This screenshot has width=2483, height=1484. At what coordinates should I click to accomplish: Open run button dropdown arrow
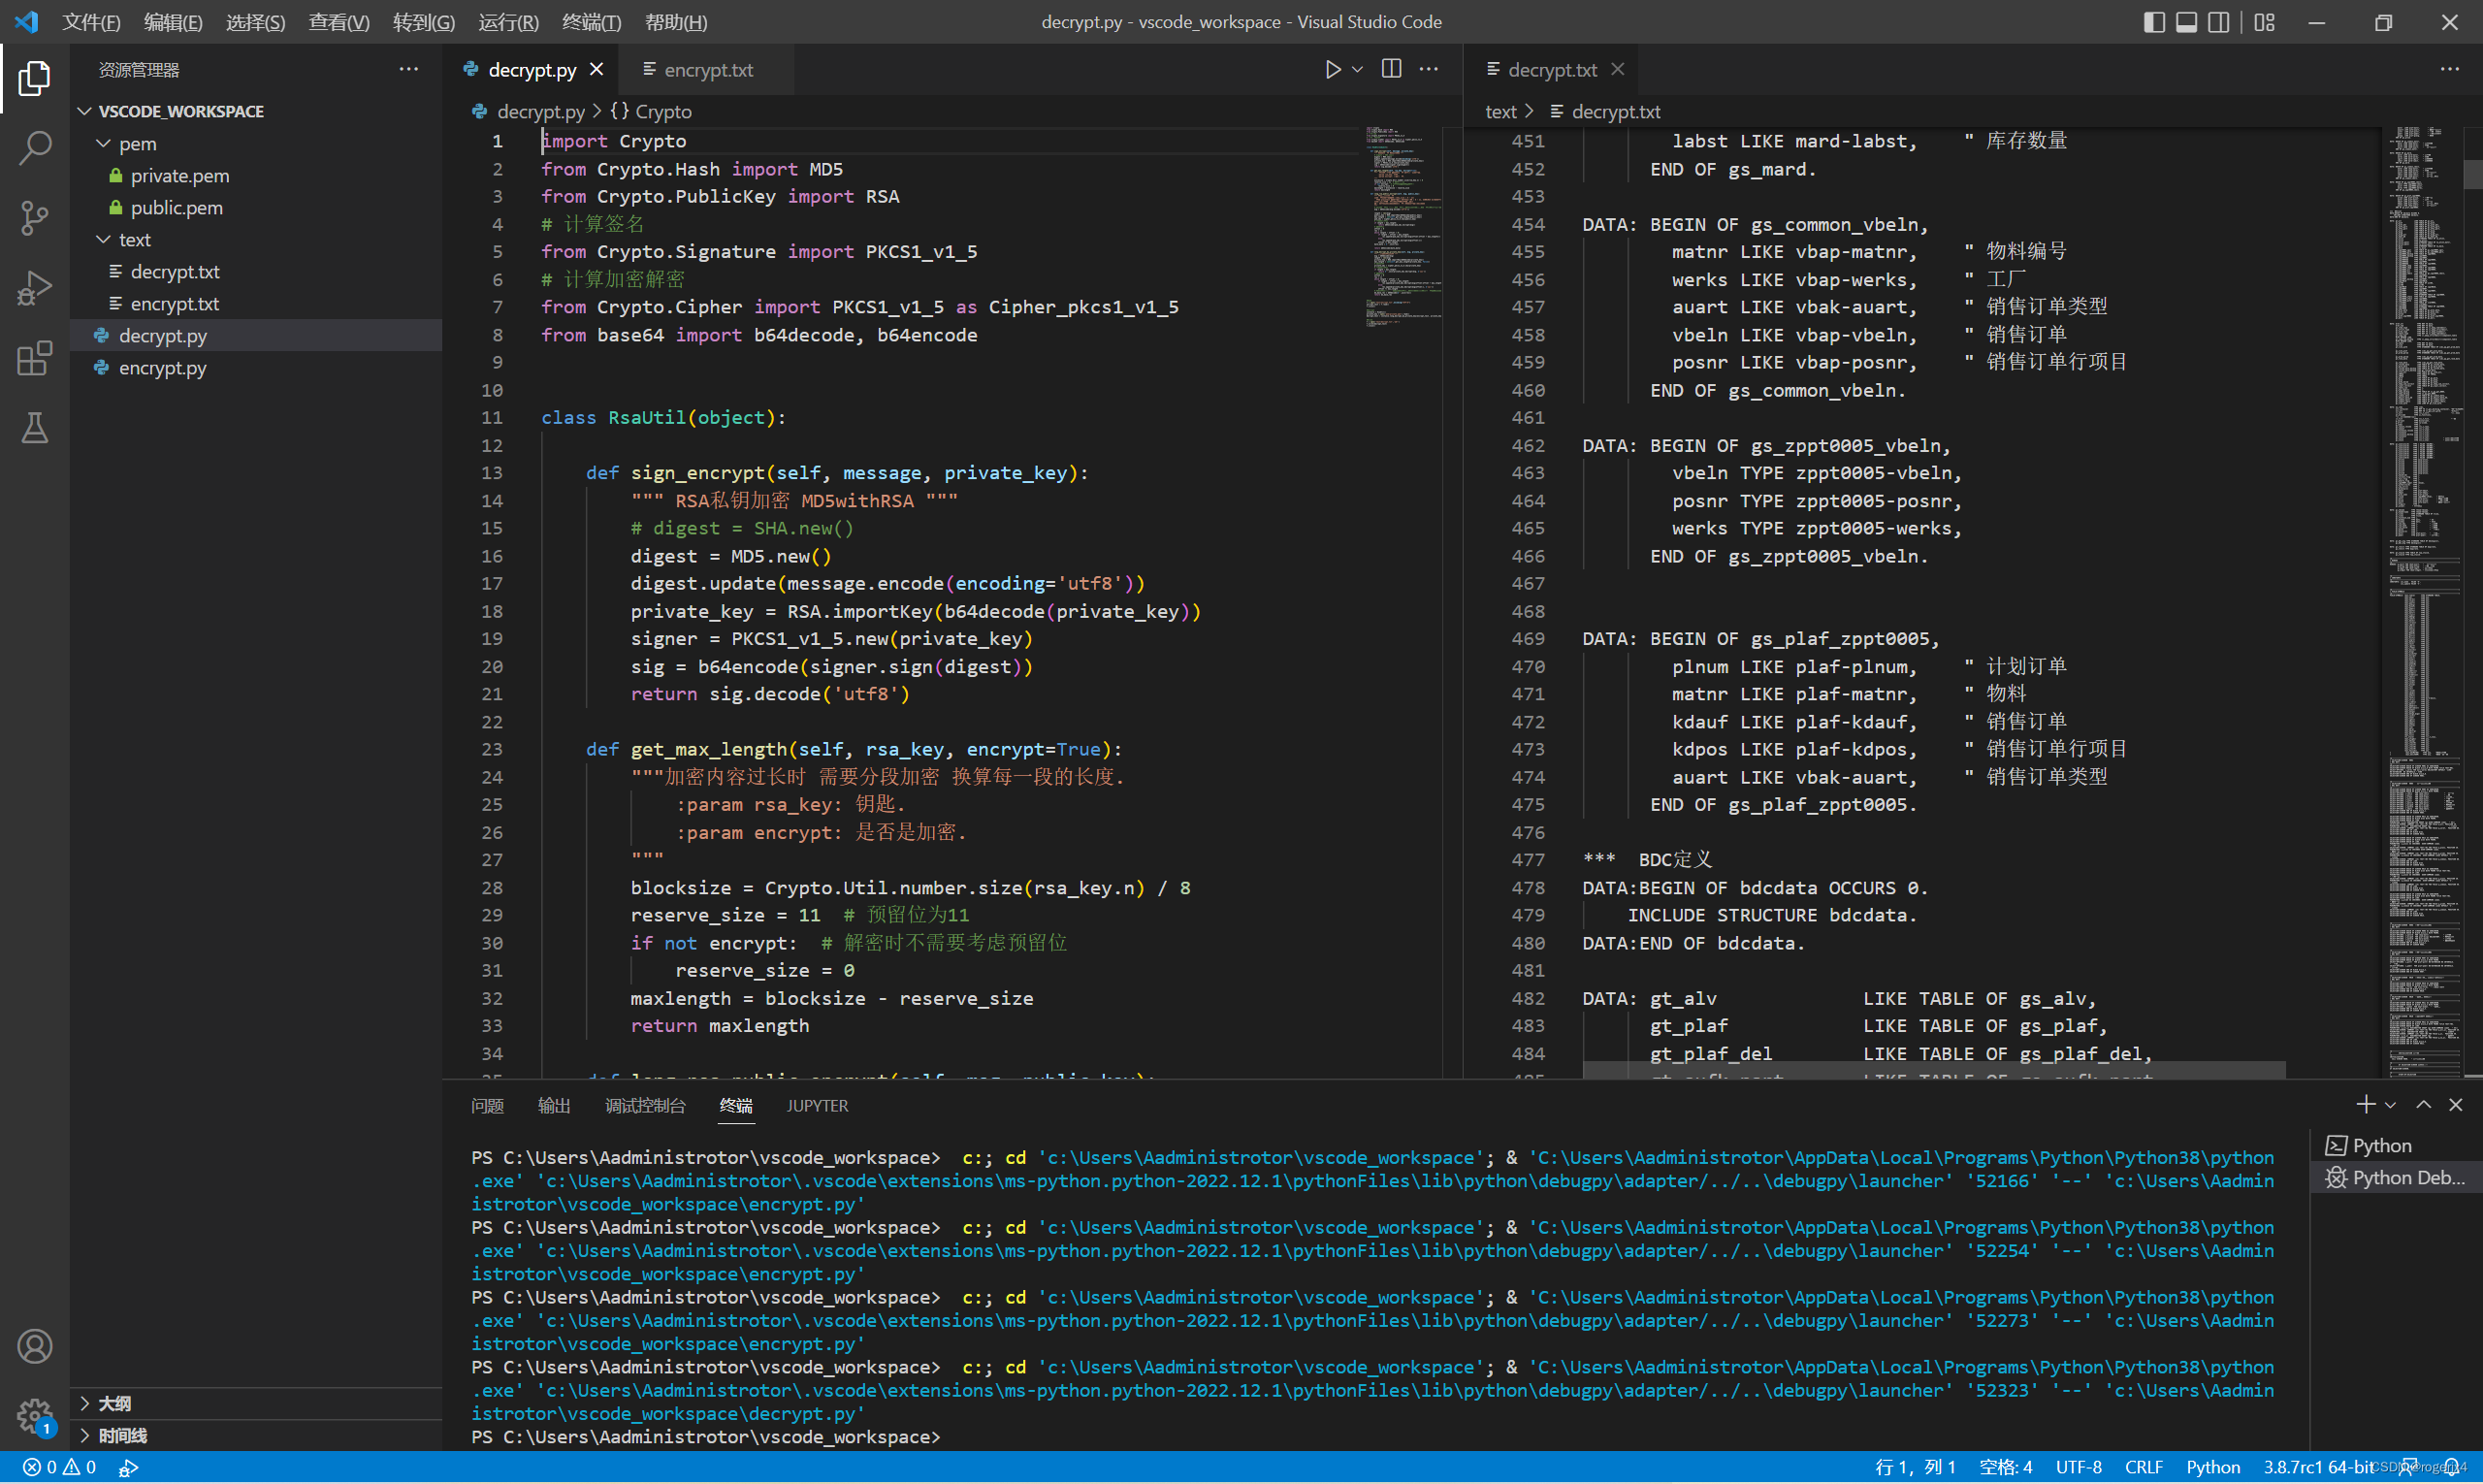click(x=1357, y=69)
